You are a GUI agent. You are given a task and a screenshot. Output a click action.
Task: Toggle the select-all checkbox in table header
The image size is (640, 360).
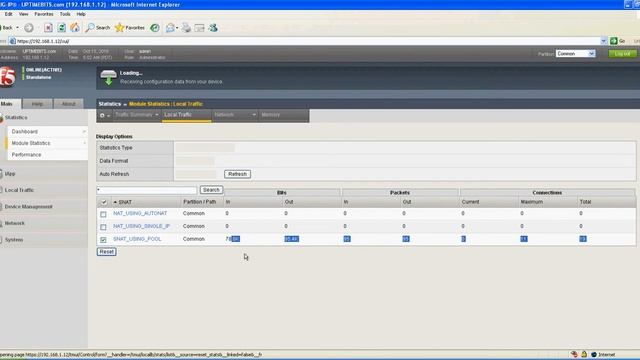tap(104, 202)
